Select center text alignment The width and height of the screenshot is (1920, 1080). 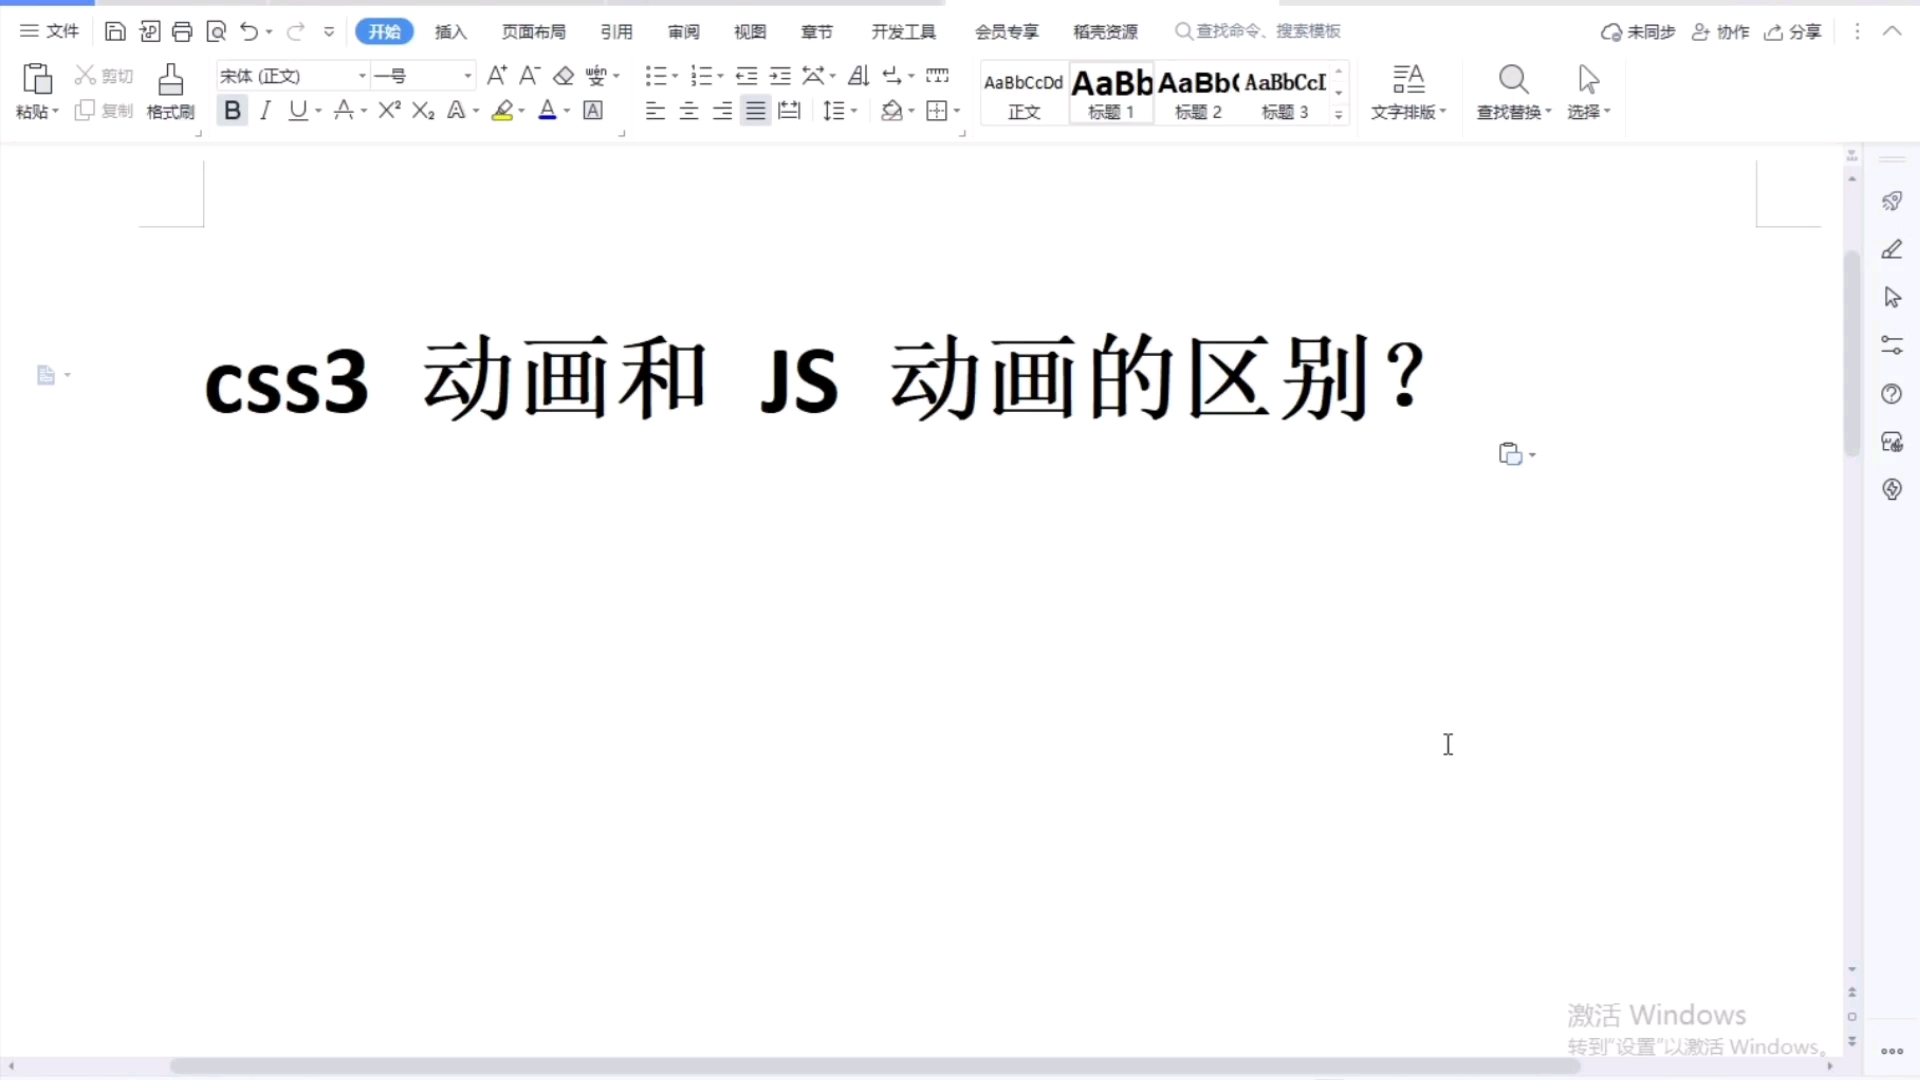tap(688, 110)
